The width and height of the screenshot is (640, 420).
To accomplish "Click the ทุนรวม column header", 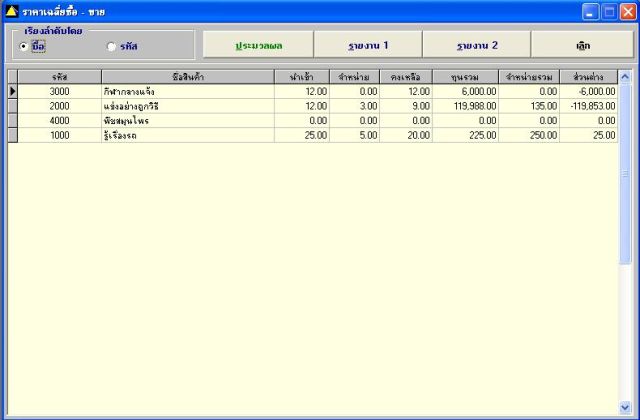I will pos(465,77).
